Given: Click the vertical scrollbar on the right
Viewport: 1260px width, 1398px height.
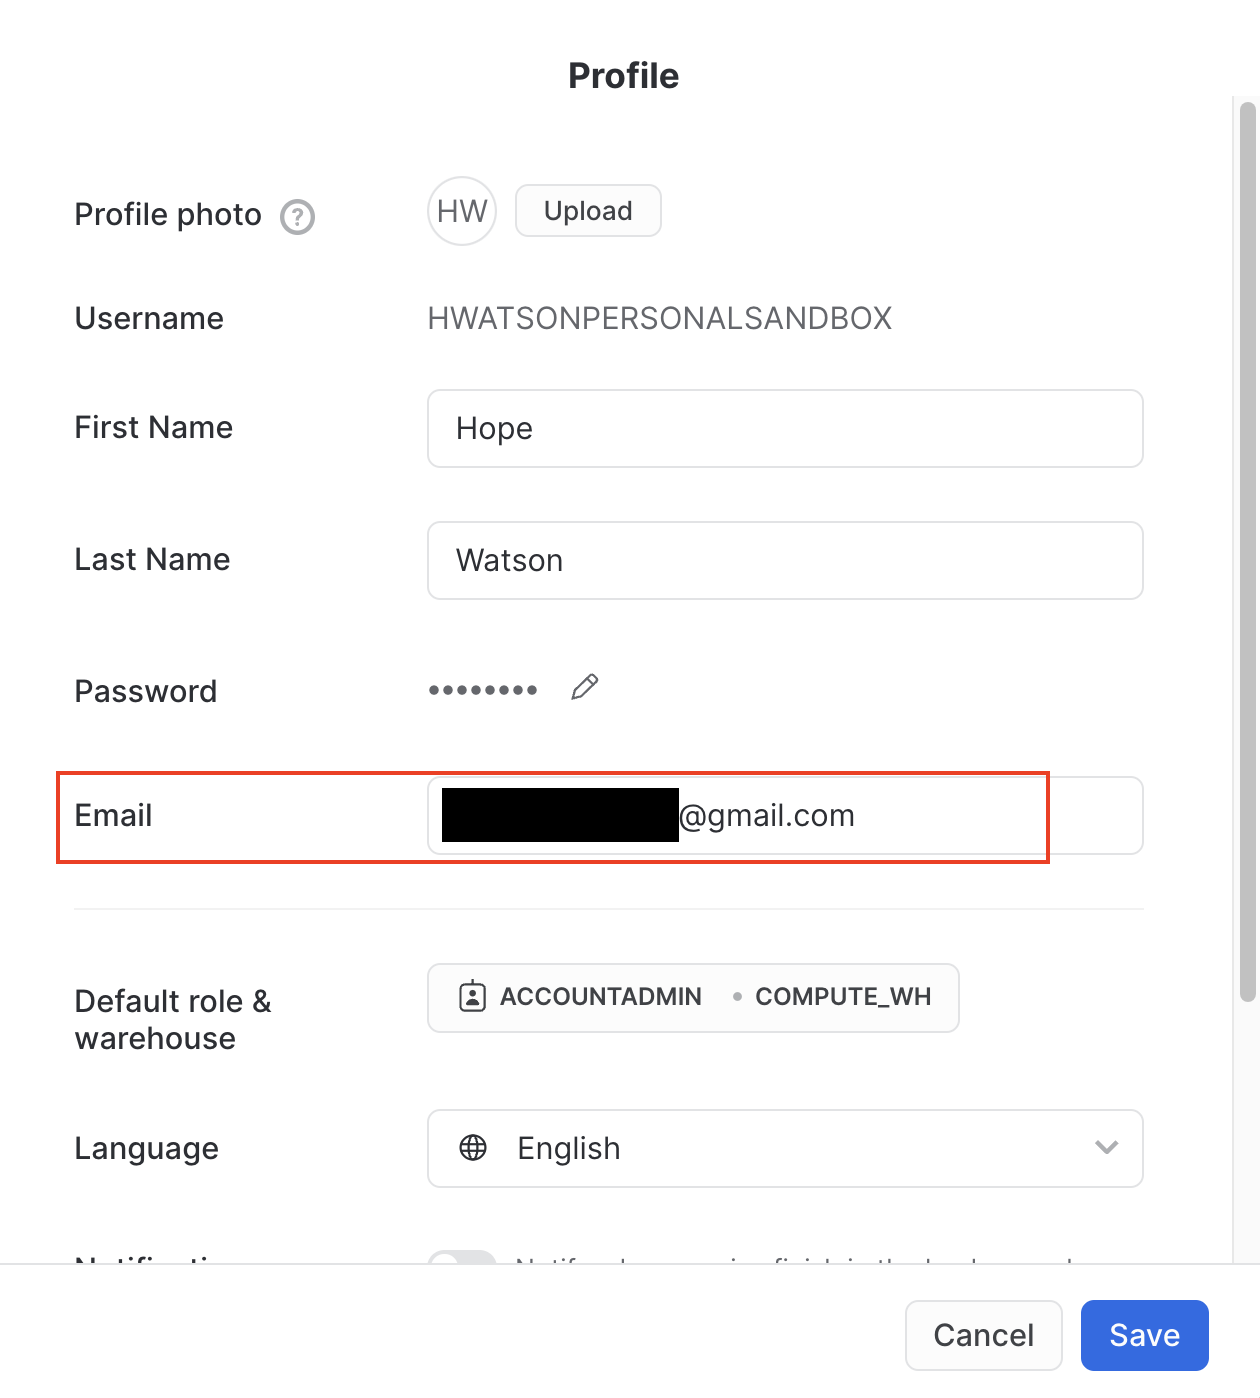Looking at the screenshot, I should [x=1246, y=550].
